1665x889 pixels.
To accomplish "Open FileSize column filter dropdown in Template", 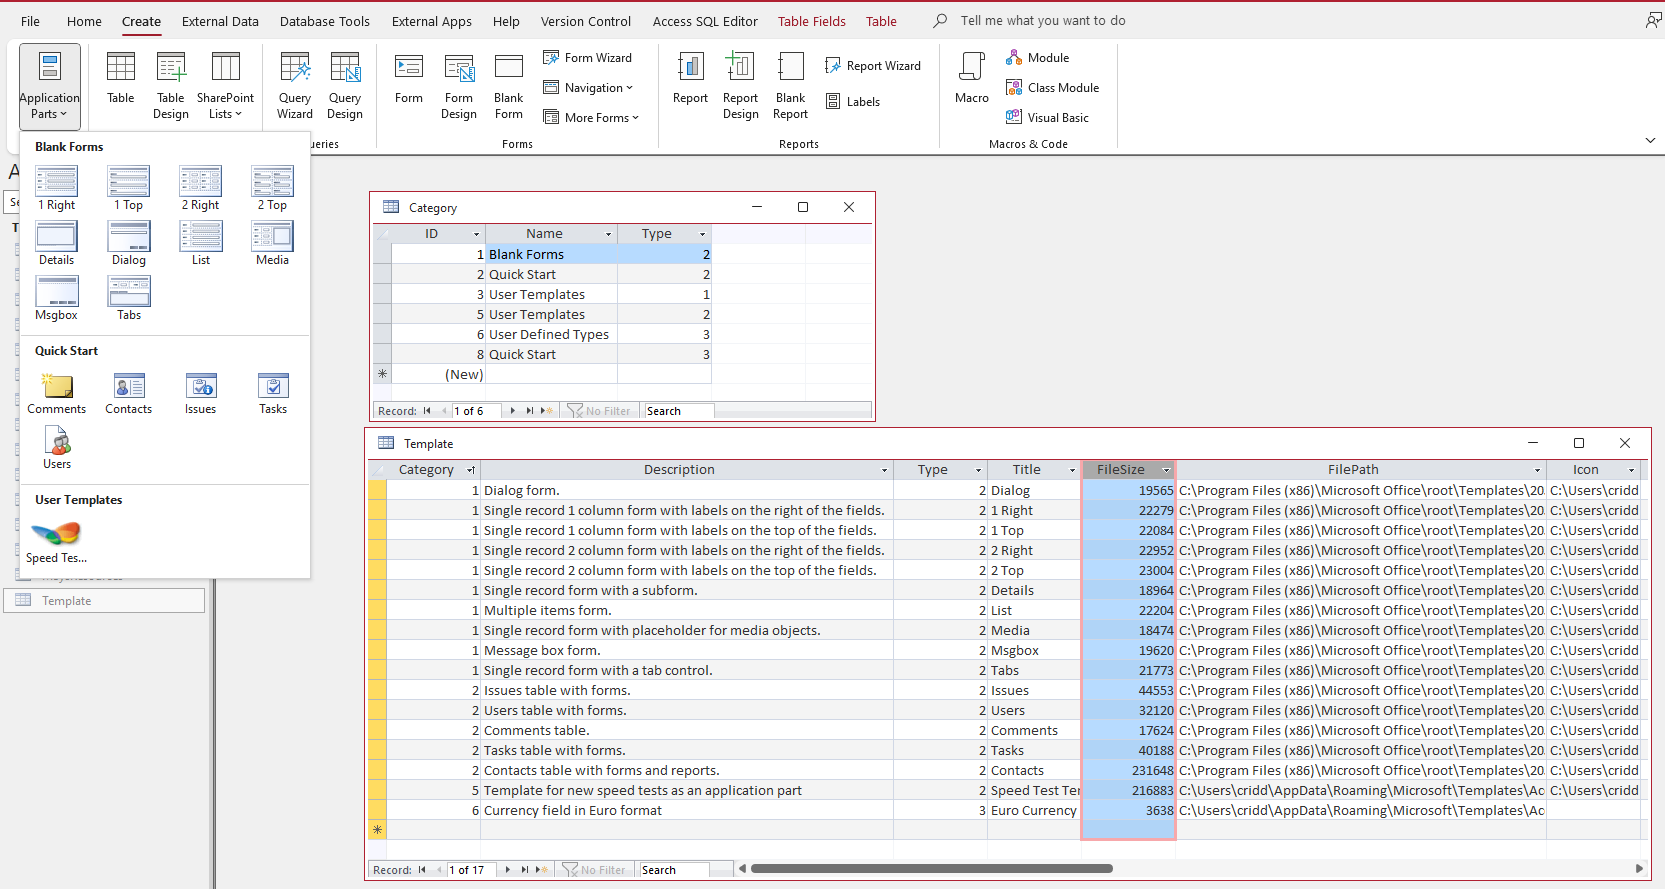I will coord(1166,470).
